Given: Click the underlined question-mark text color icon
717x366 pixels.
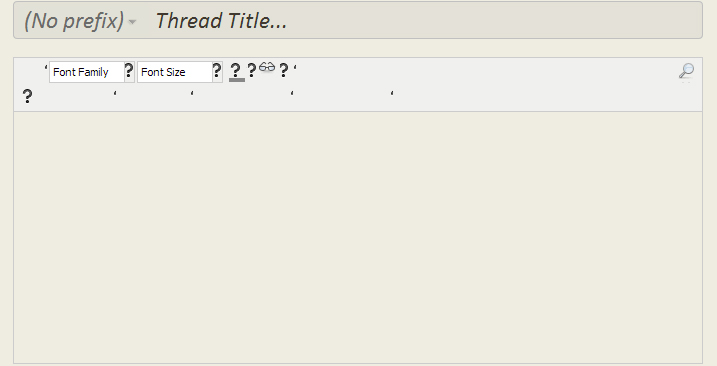Looking at the screenshot, I should (236, 72).
